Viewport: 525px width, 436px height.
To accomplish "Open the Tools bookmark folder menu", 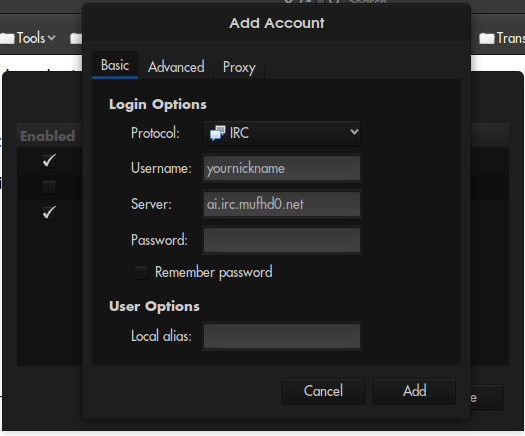I will click(x=28, y=38).
